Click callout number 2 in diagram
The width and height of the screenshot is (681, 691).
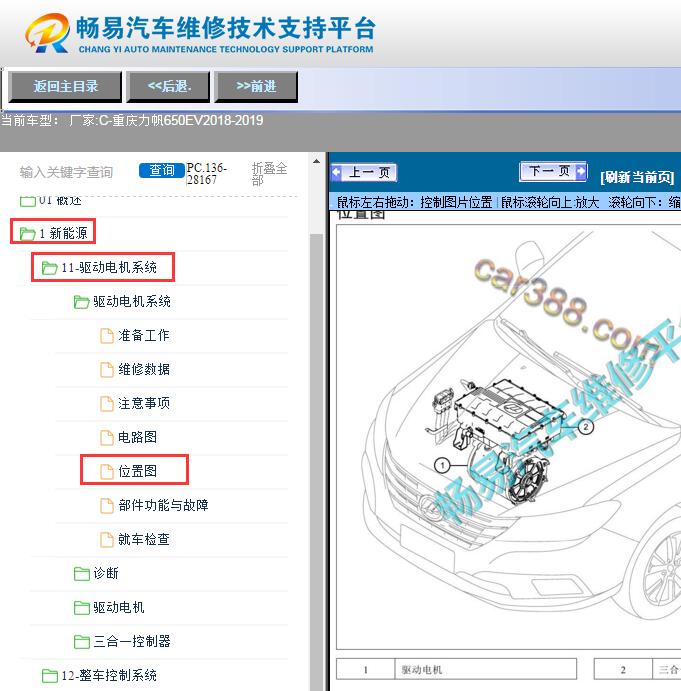click(586, 427)
